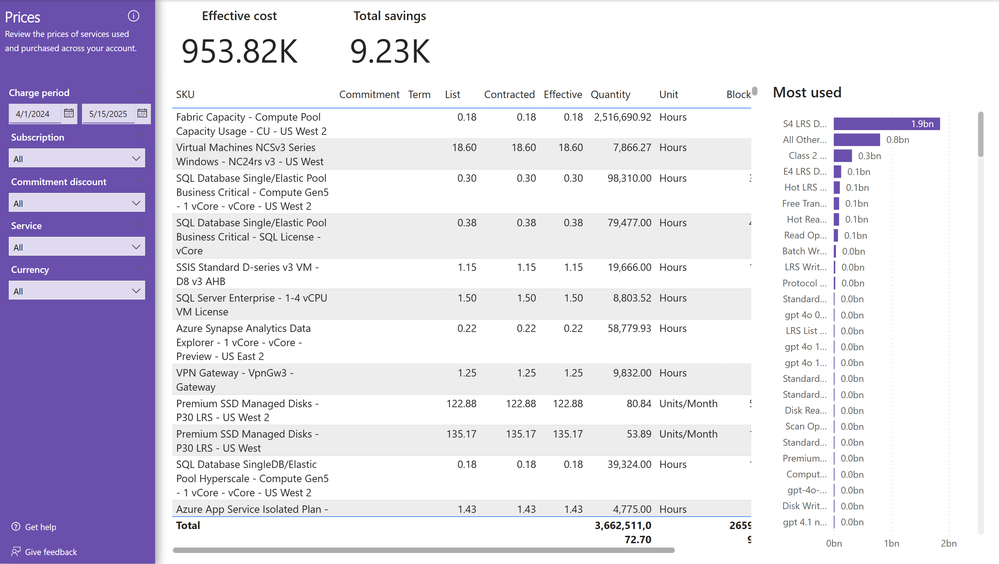Click the table's vertical scrollbar thumb

click(x=754, y=91)
